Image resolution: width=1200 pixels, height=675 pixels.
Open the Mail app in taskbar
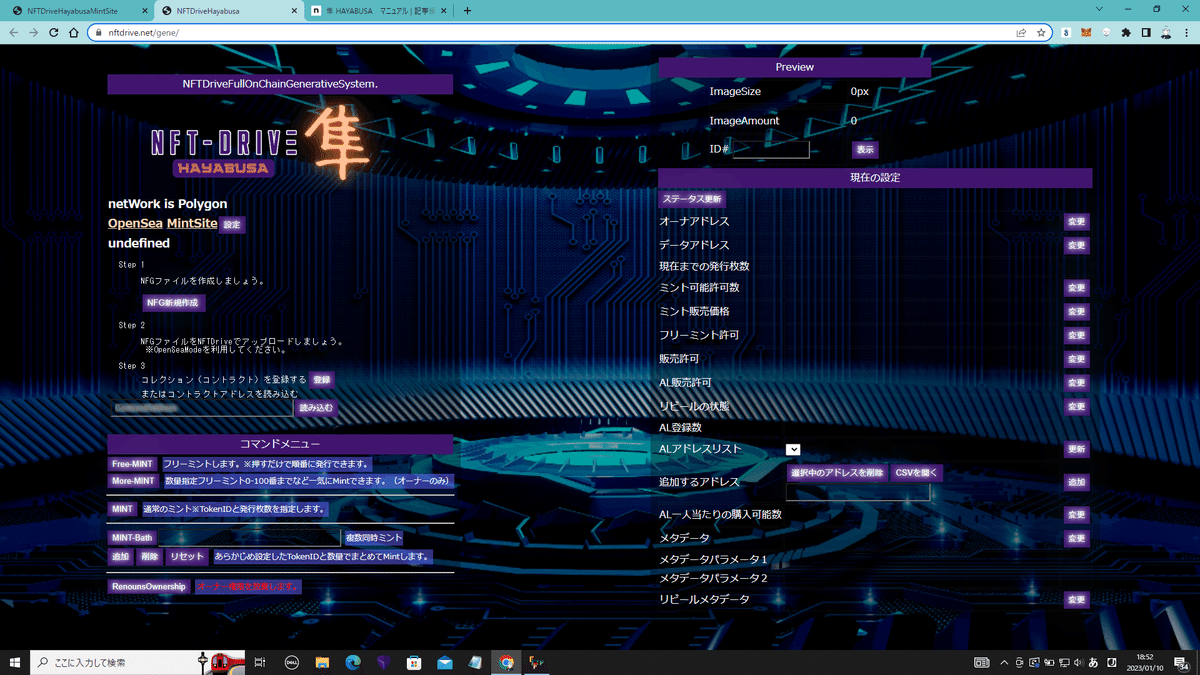445,662
